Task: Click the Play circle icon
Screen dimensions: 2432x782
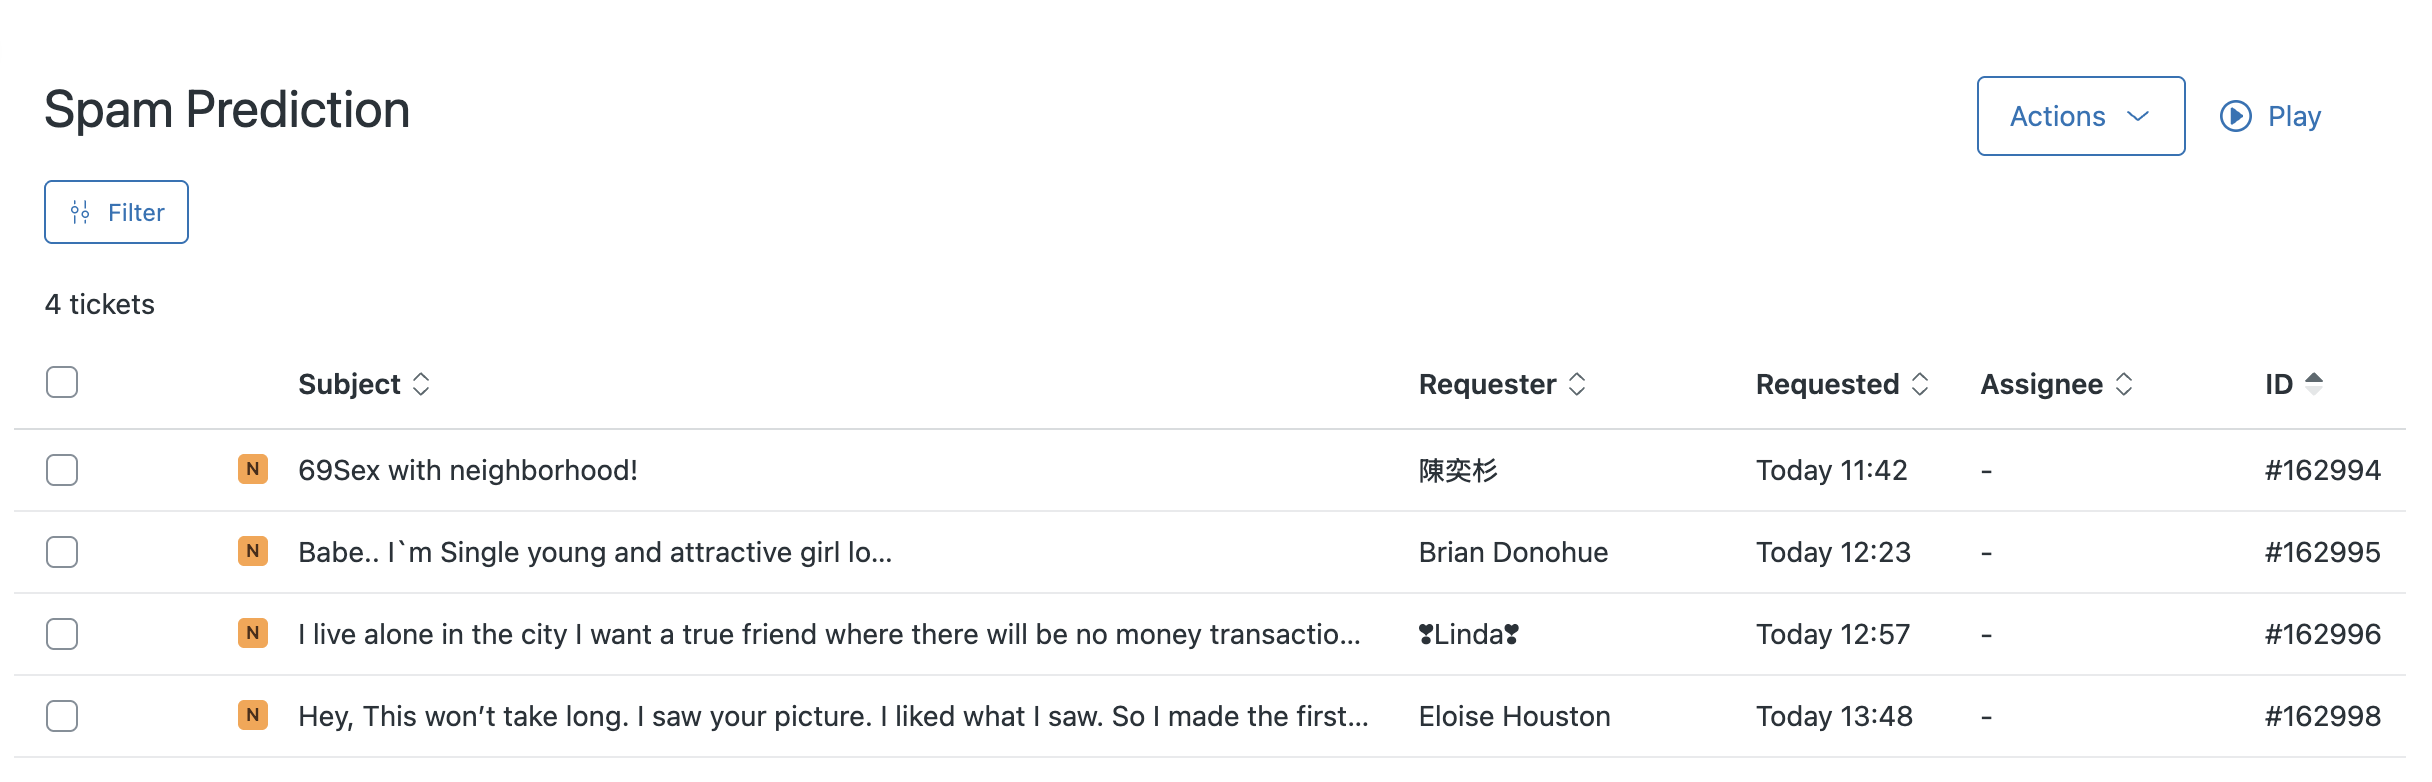Action: [2235, 116]
